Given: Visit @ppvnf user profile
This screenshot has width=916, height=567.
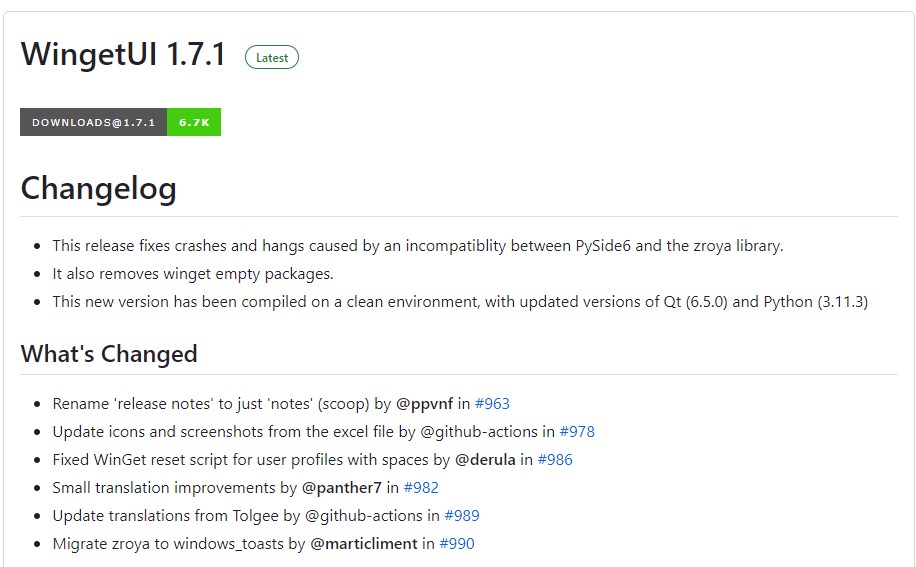Looking at the screenshot, I should (424, 403).
